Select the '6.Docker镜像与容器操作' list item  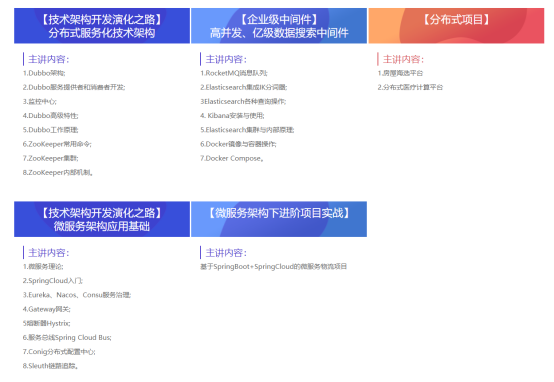pos(238,144)
